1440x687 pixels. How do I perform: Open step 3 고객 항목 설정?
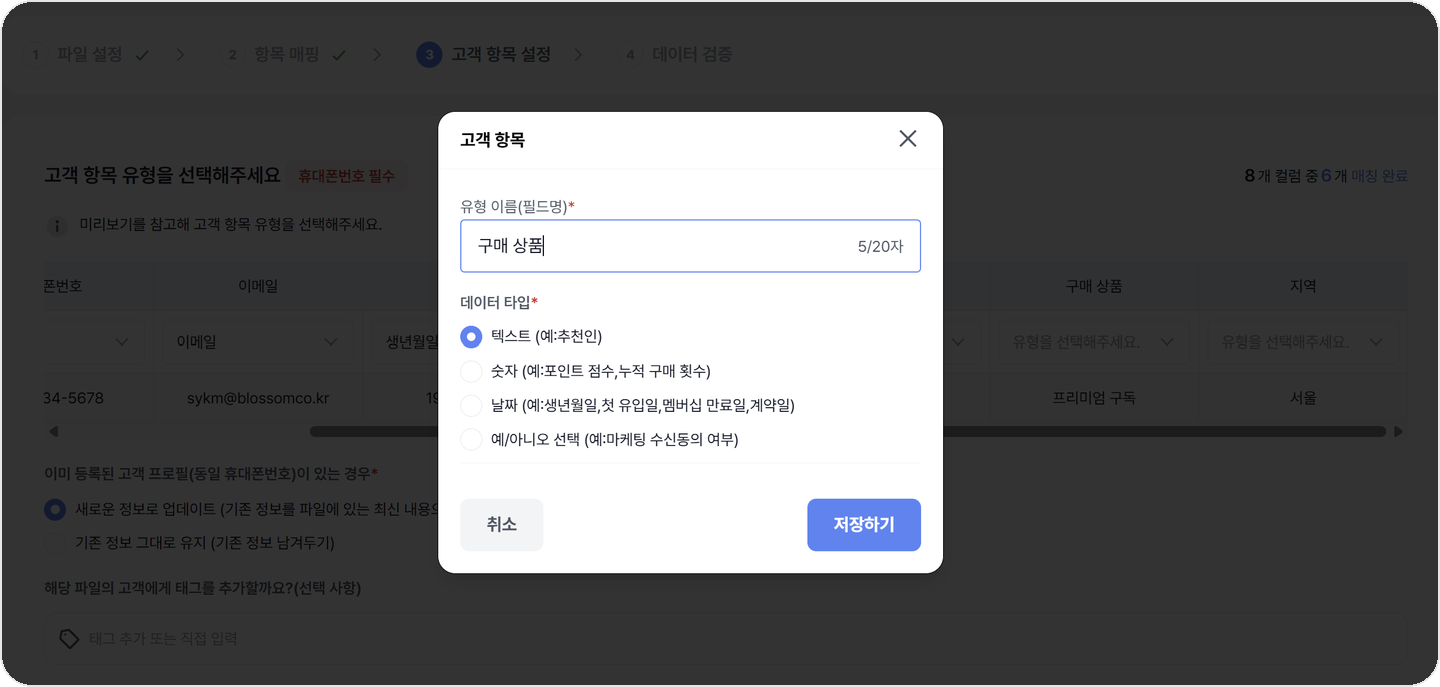tap(484, 54)
